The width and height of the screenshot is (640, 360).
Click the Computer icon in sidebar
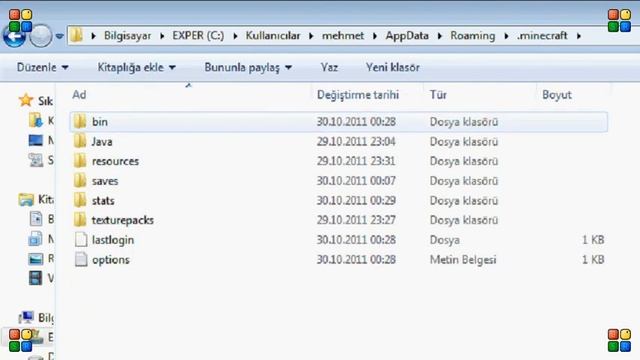click(x=27, y=317)
